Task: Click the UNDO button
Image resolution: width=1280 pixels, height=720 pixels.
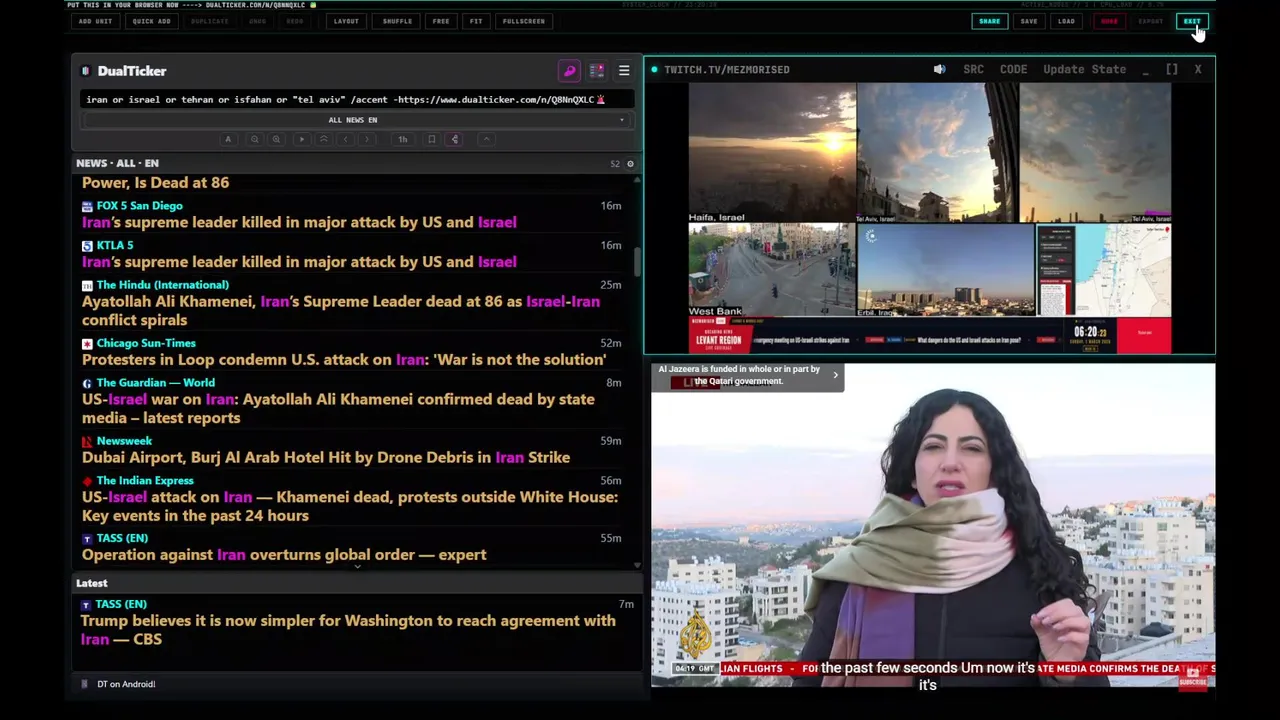Action: (257, 21)
